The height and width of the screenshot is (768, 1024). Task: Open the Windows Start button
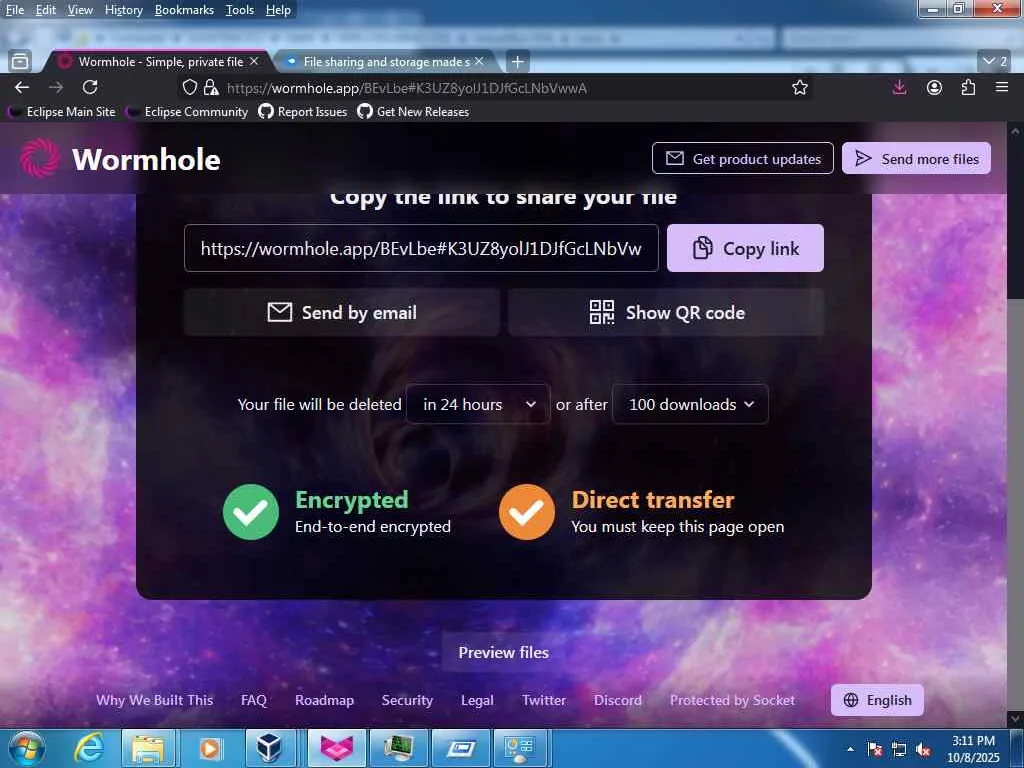(27, 748)
